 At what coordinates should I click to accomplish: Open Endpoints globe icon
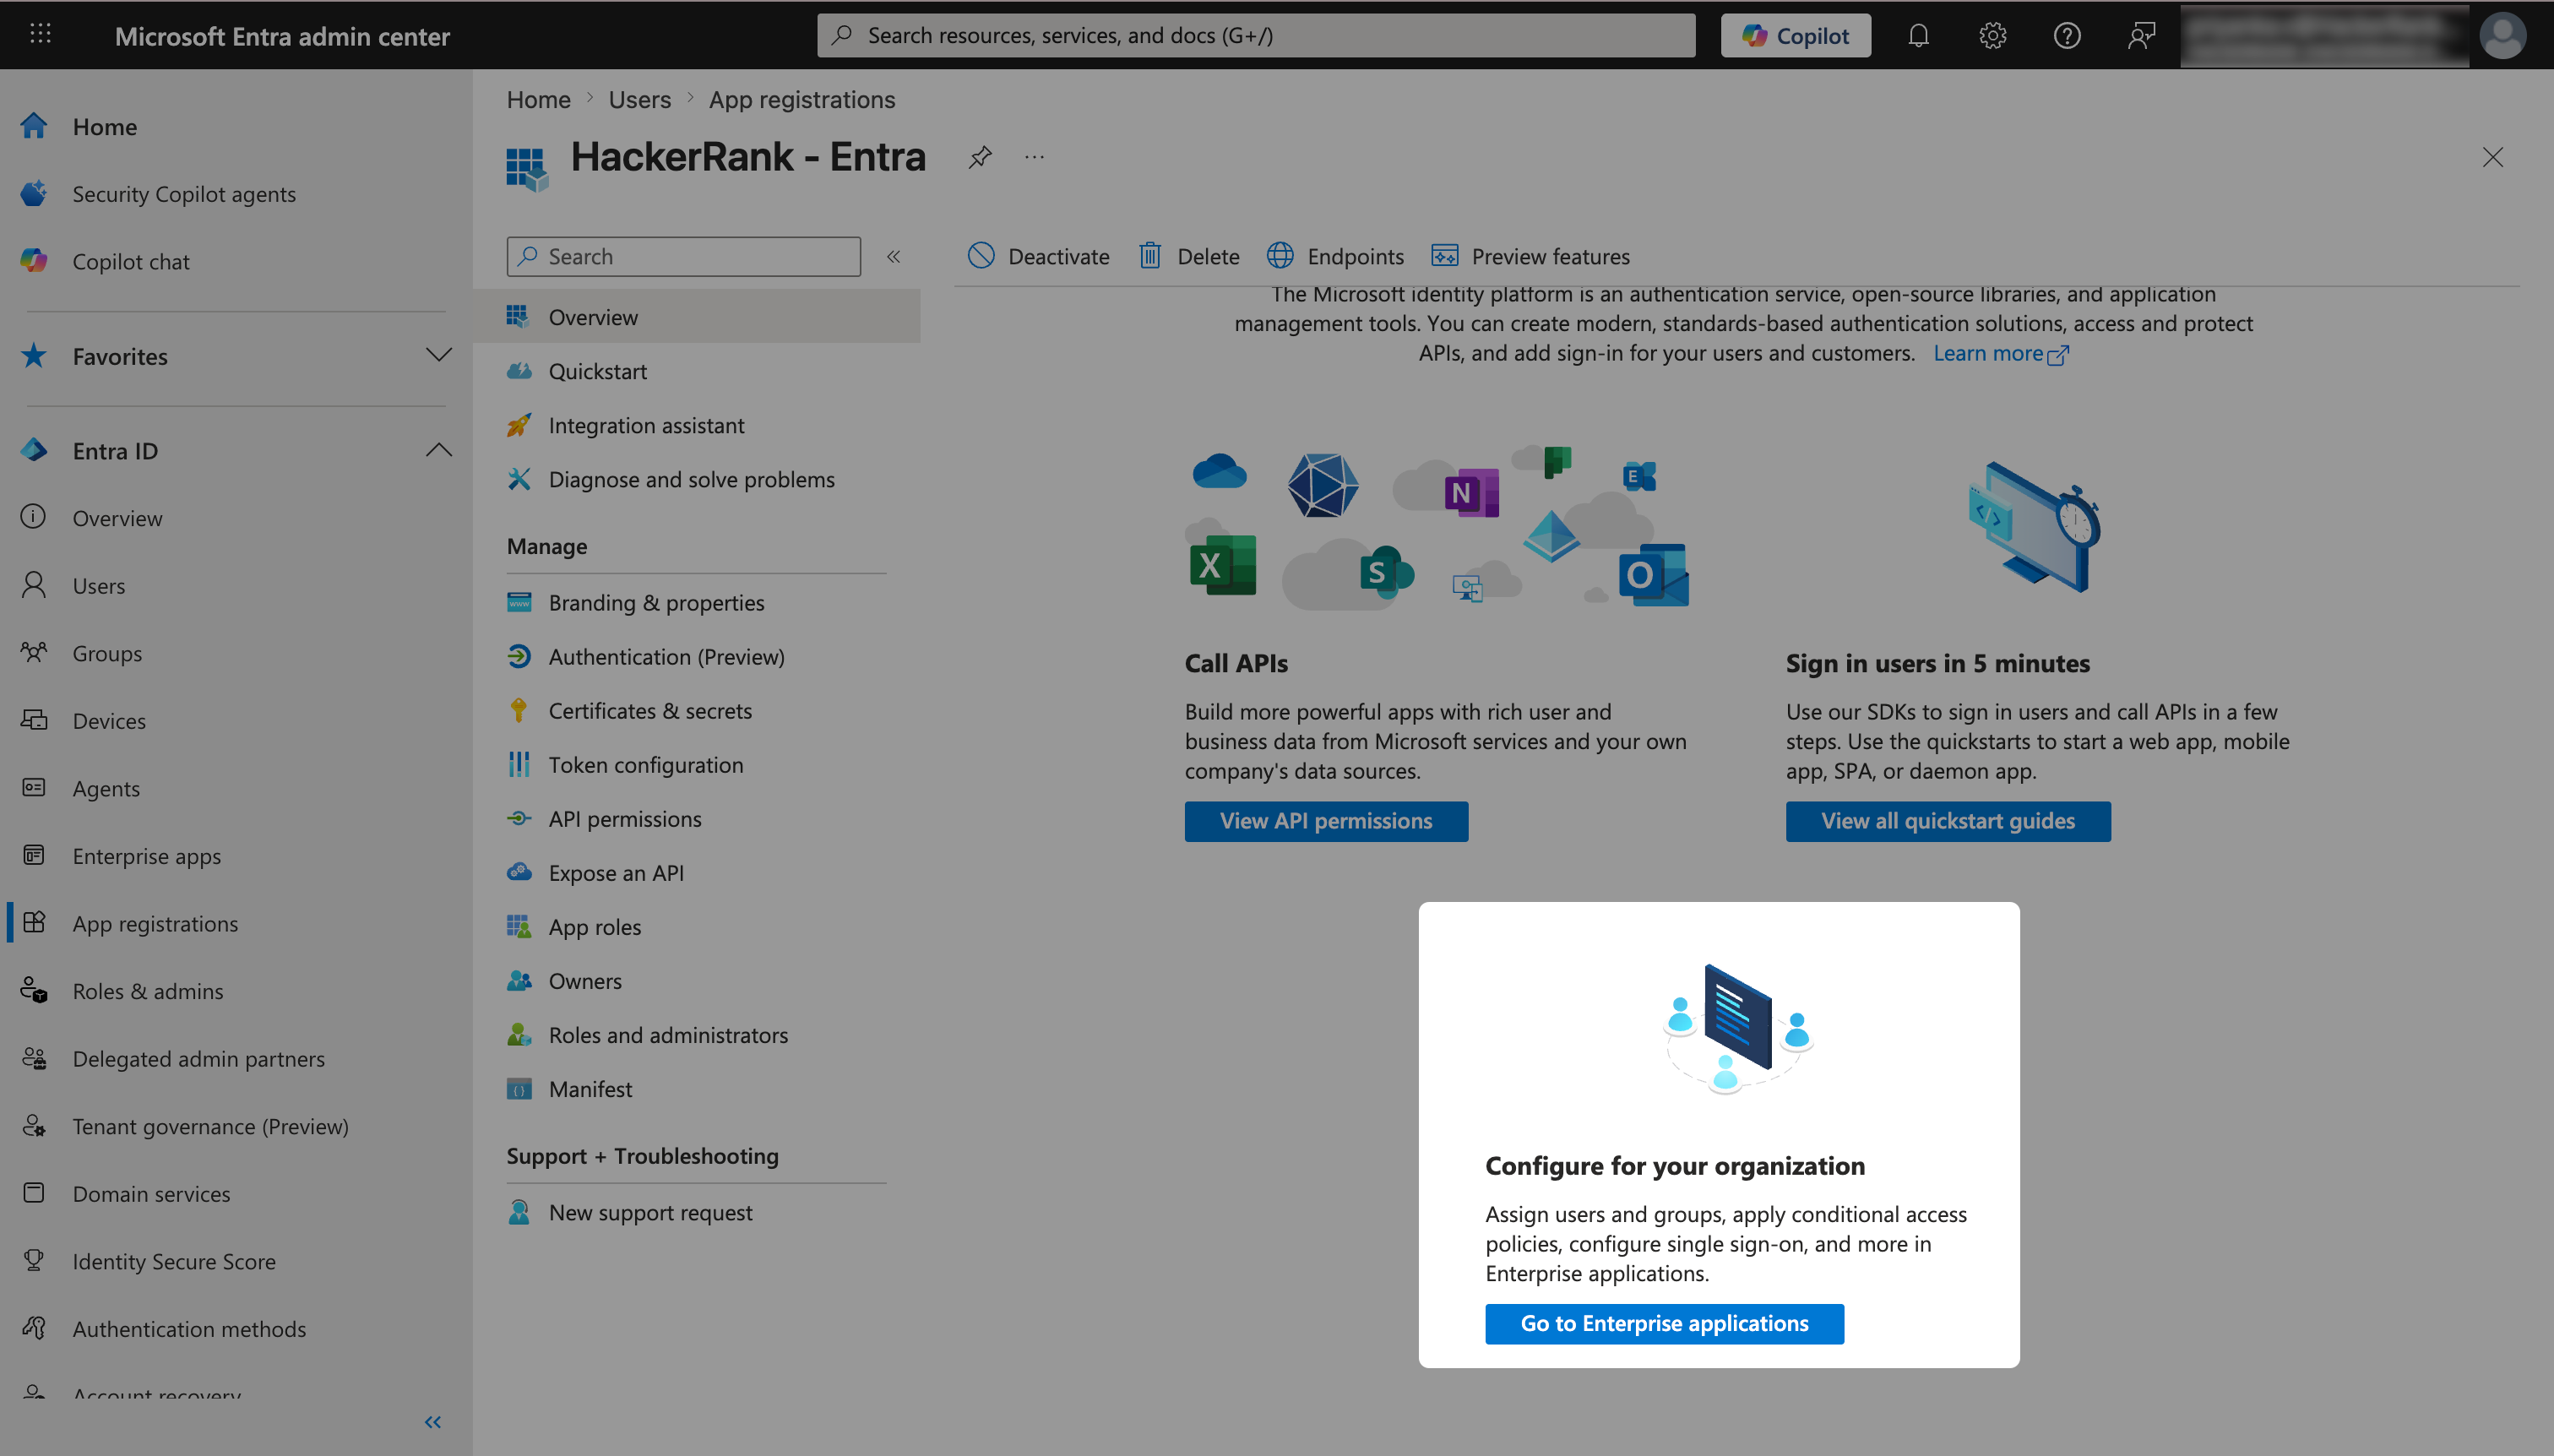[1280, 256]
